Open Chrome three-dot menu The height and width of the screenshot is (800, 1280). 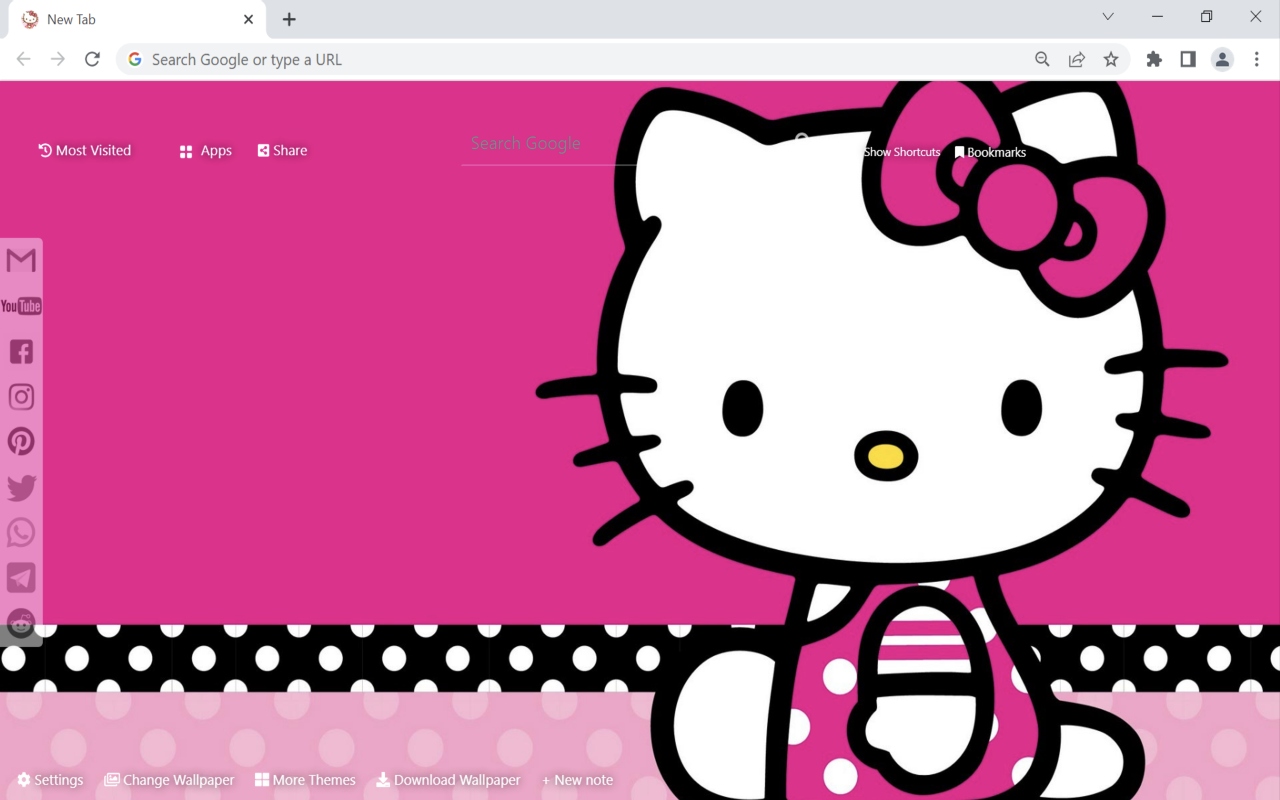[1257, 59]
